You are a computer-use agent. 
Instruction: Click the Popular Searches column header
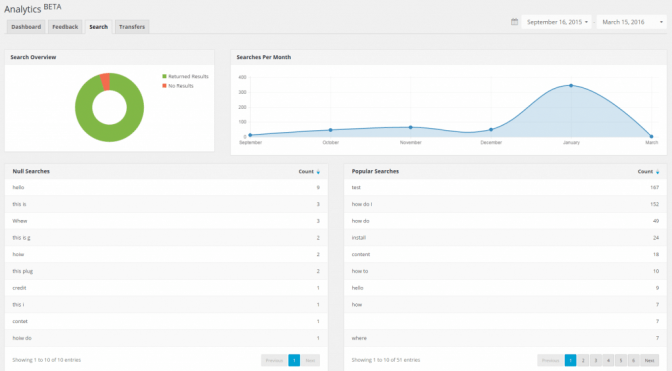[375, 171]
